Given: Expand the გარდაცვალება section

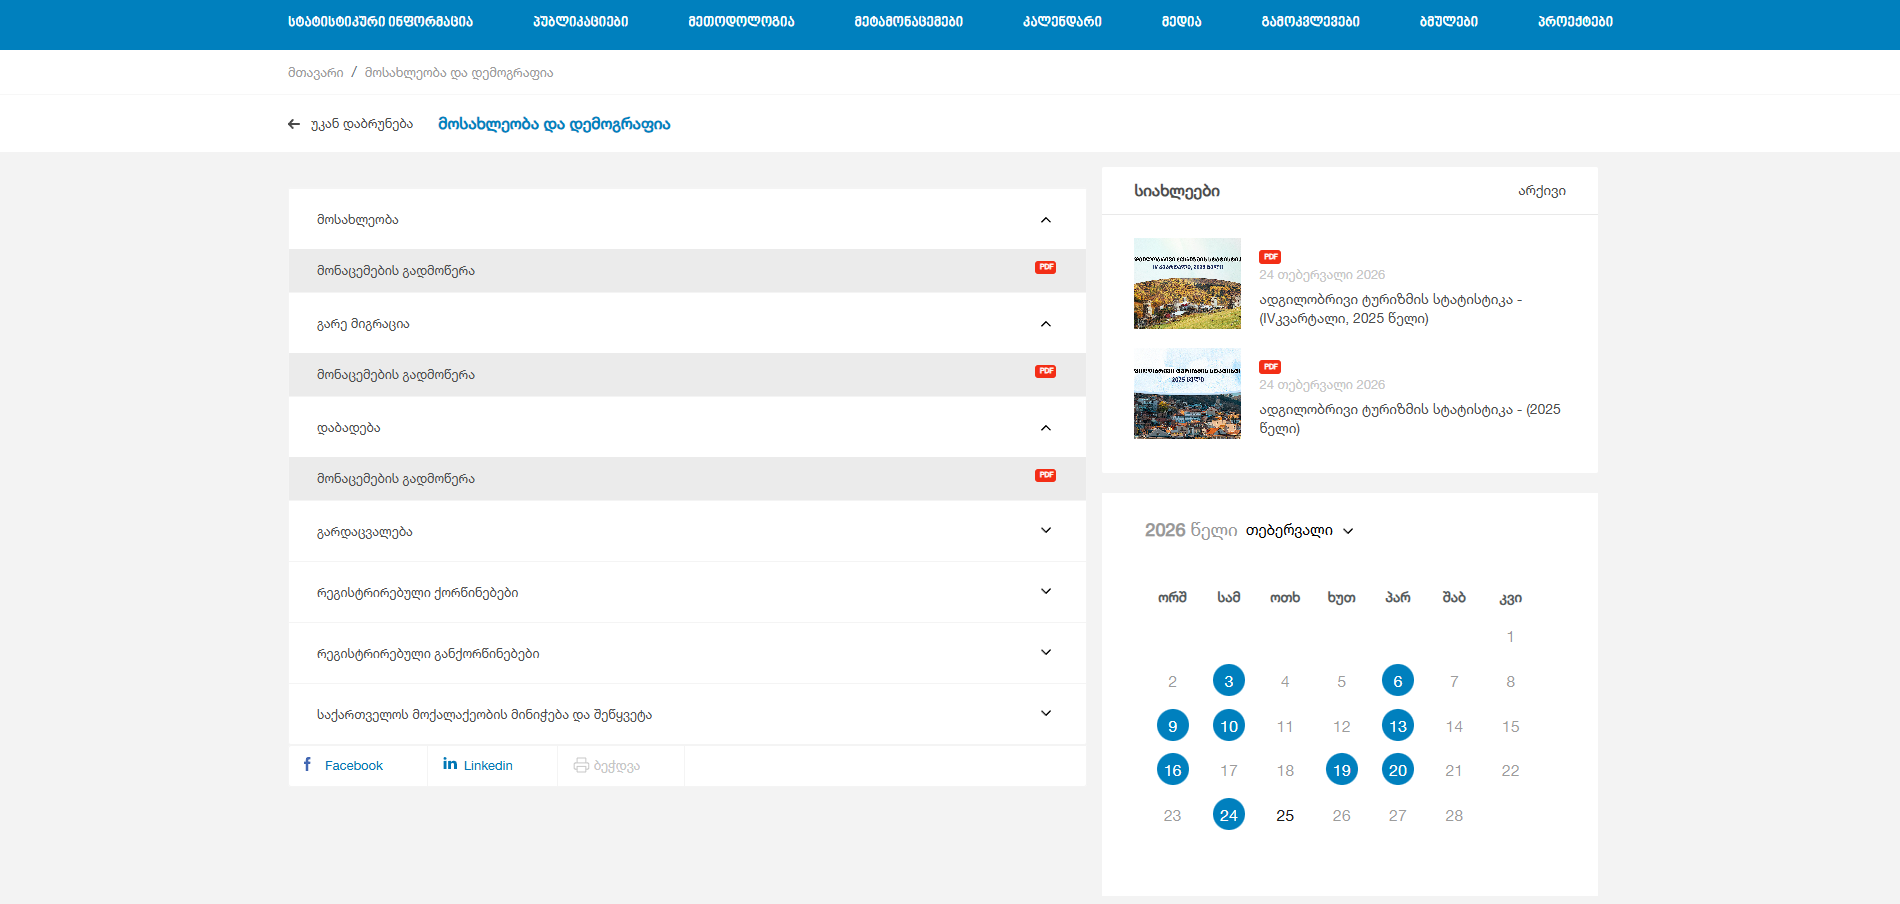Looking at the screenshot, I should (1045, 531).
